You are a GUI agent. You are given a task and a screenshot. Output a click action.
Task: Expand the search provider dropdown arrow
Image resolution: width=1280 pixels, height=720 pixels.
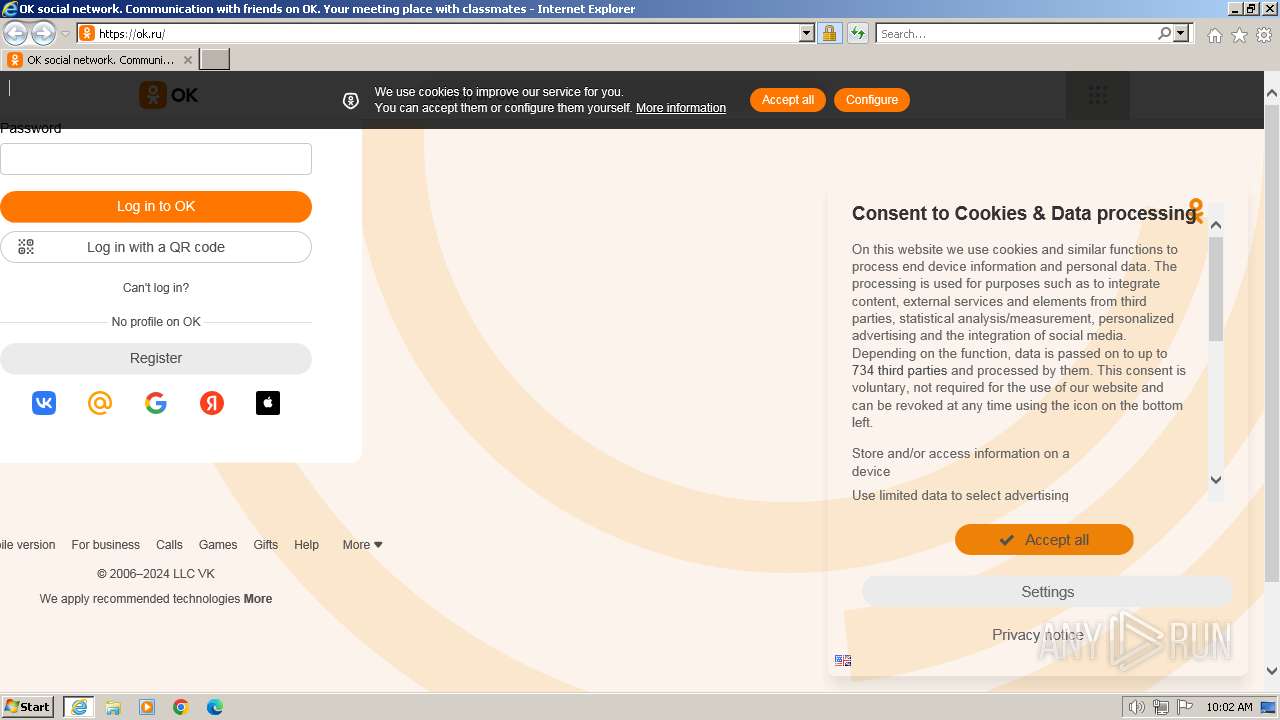click(x=1181, y=33)
